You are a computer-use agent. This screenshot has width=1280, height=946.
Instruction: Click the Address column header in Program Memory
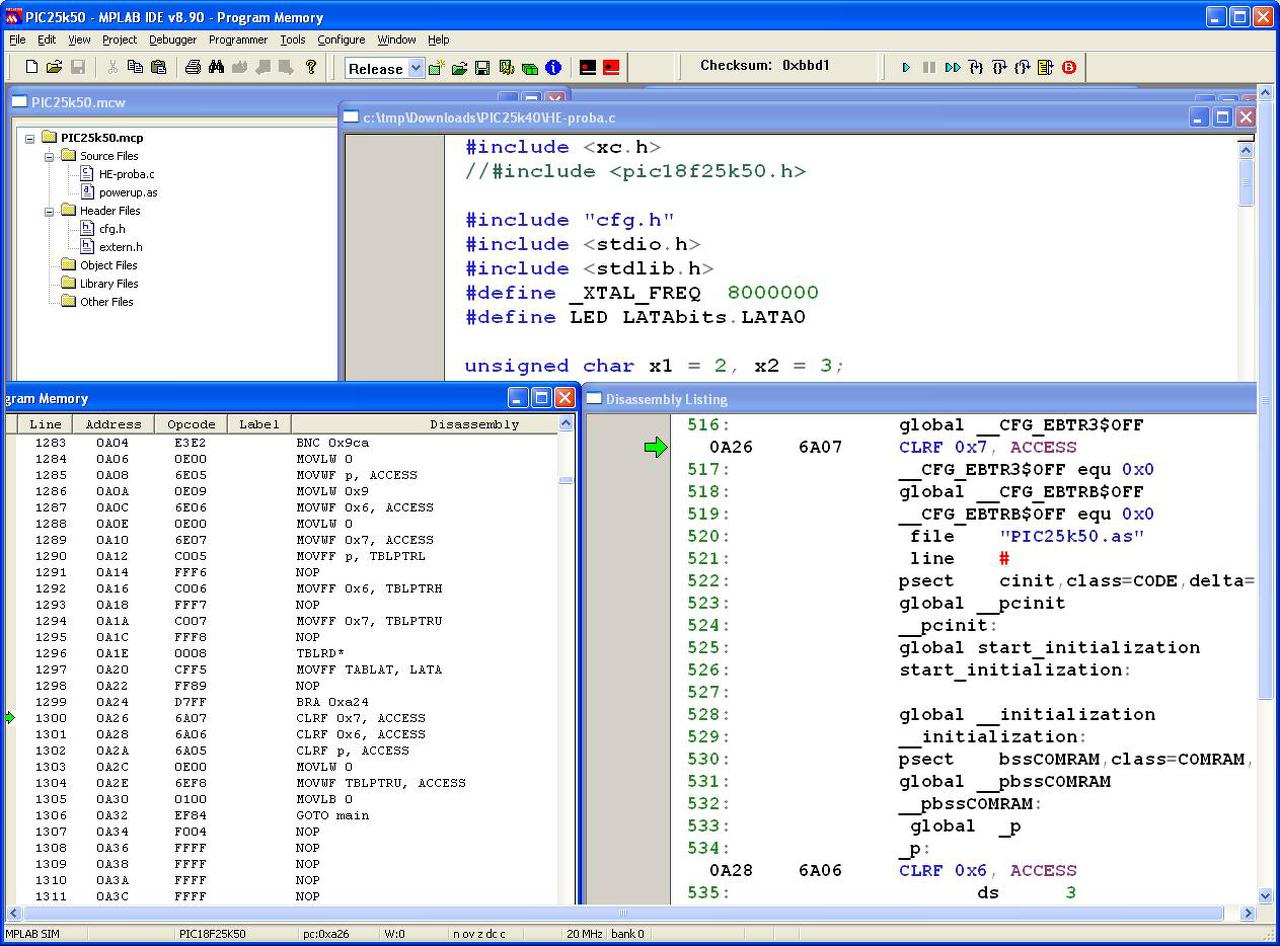pos(113,424)
